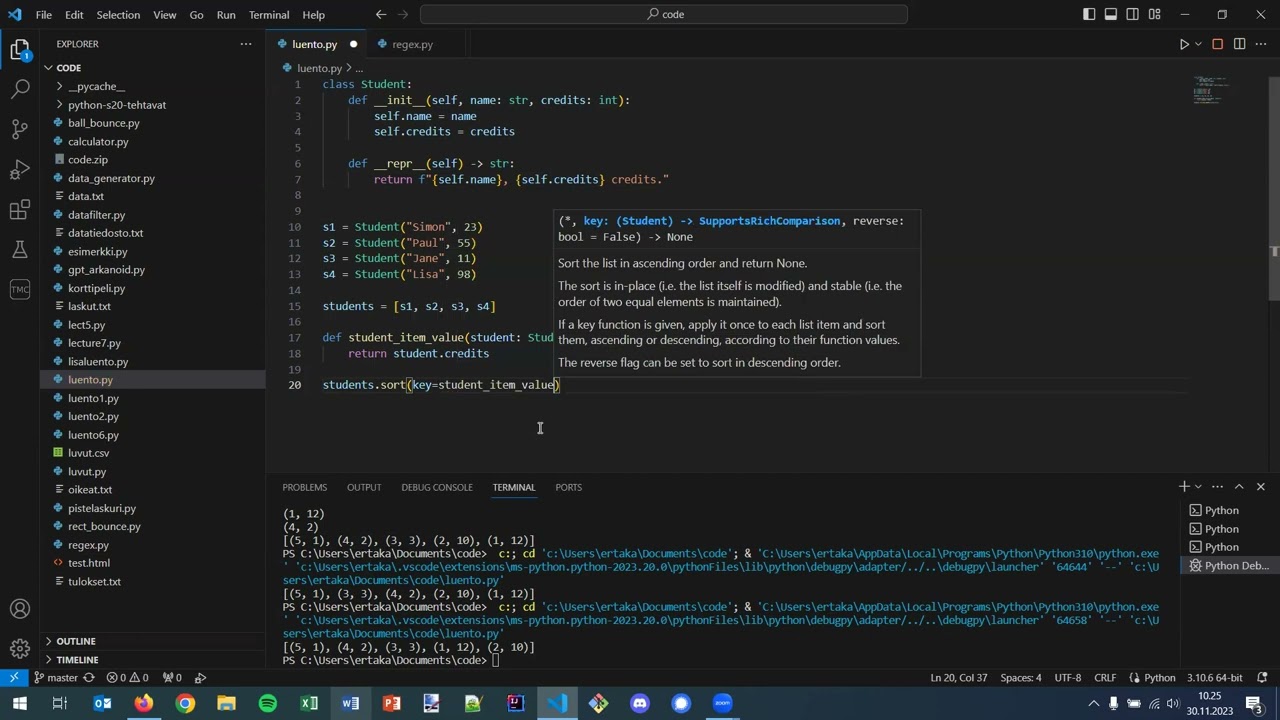
Task: Change indentation via Spaces: 4
Action: pyautogui.click(x=1021, y=678)
